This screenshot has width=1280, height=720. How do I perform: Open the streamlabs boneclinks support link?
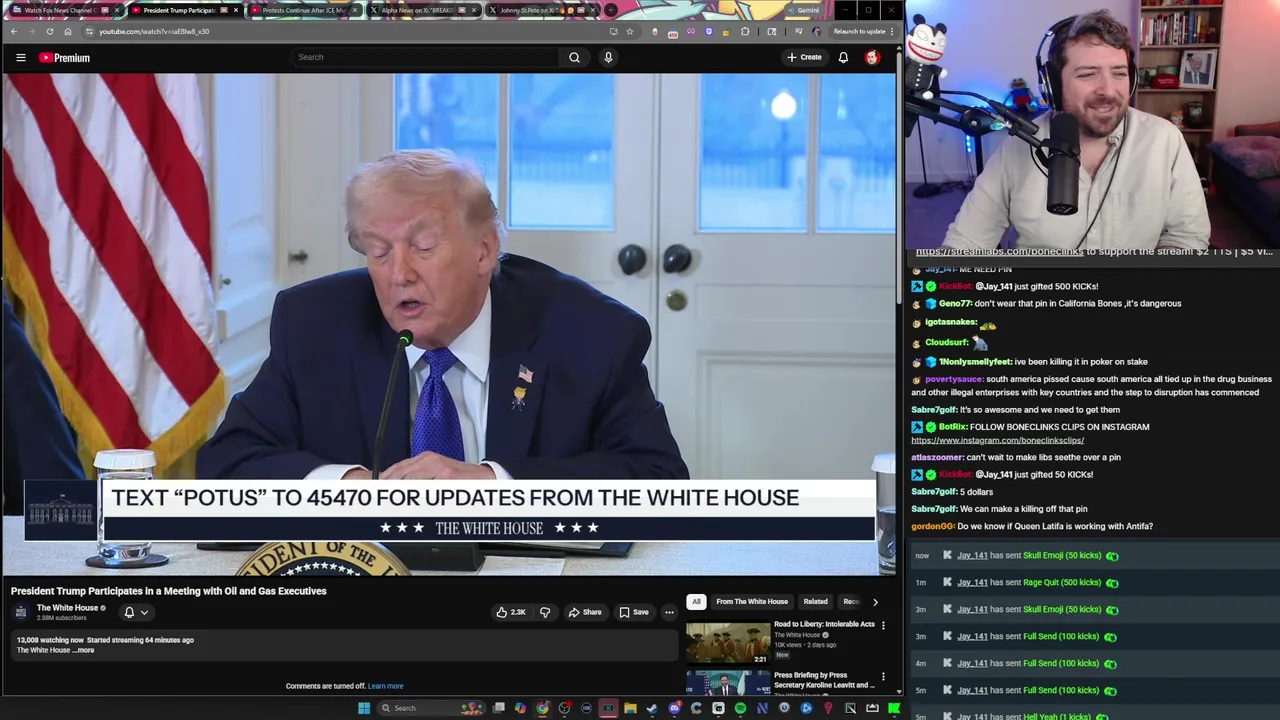pos(999,252)
